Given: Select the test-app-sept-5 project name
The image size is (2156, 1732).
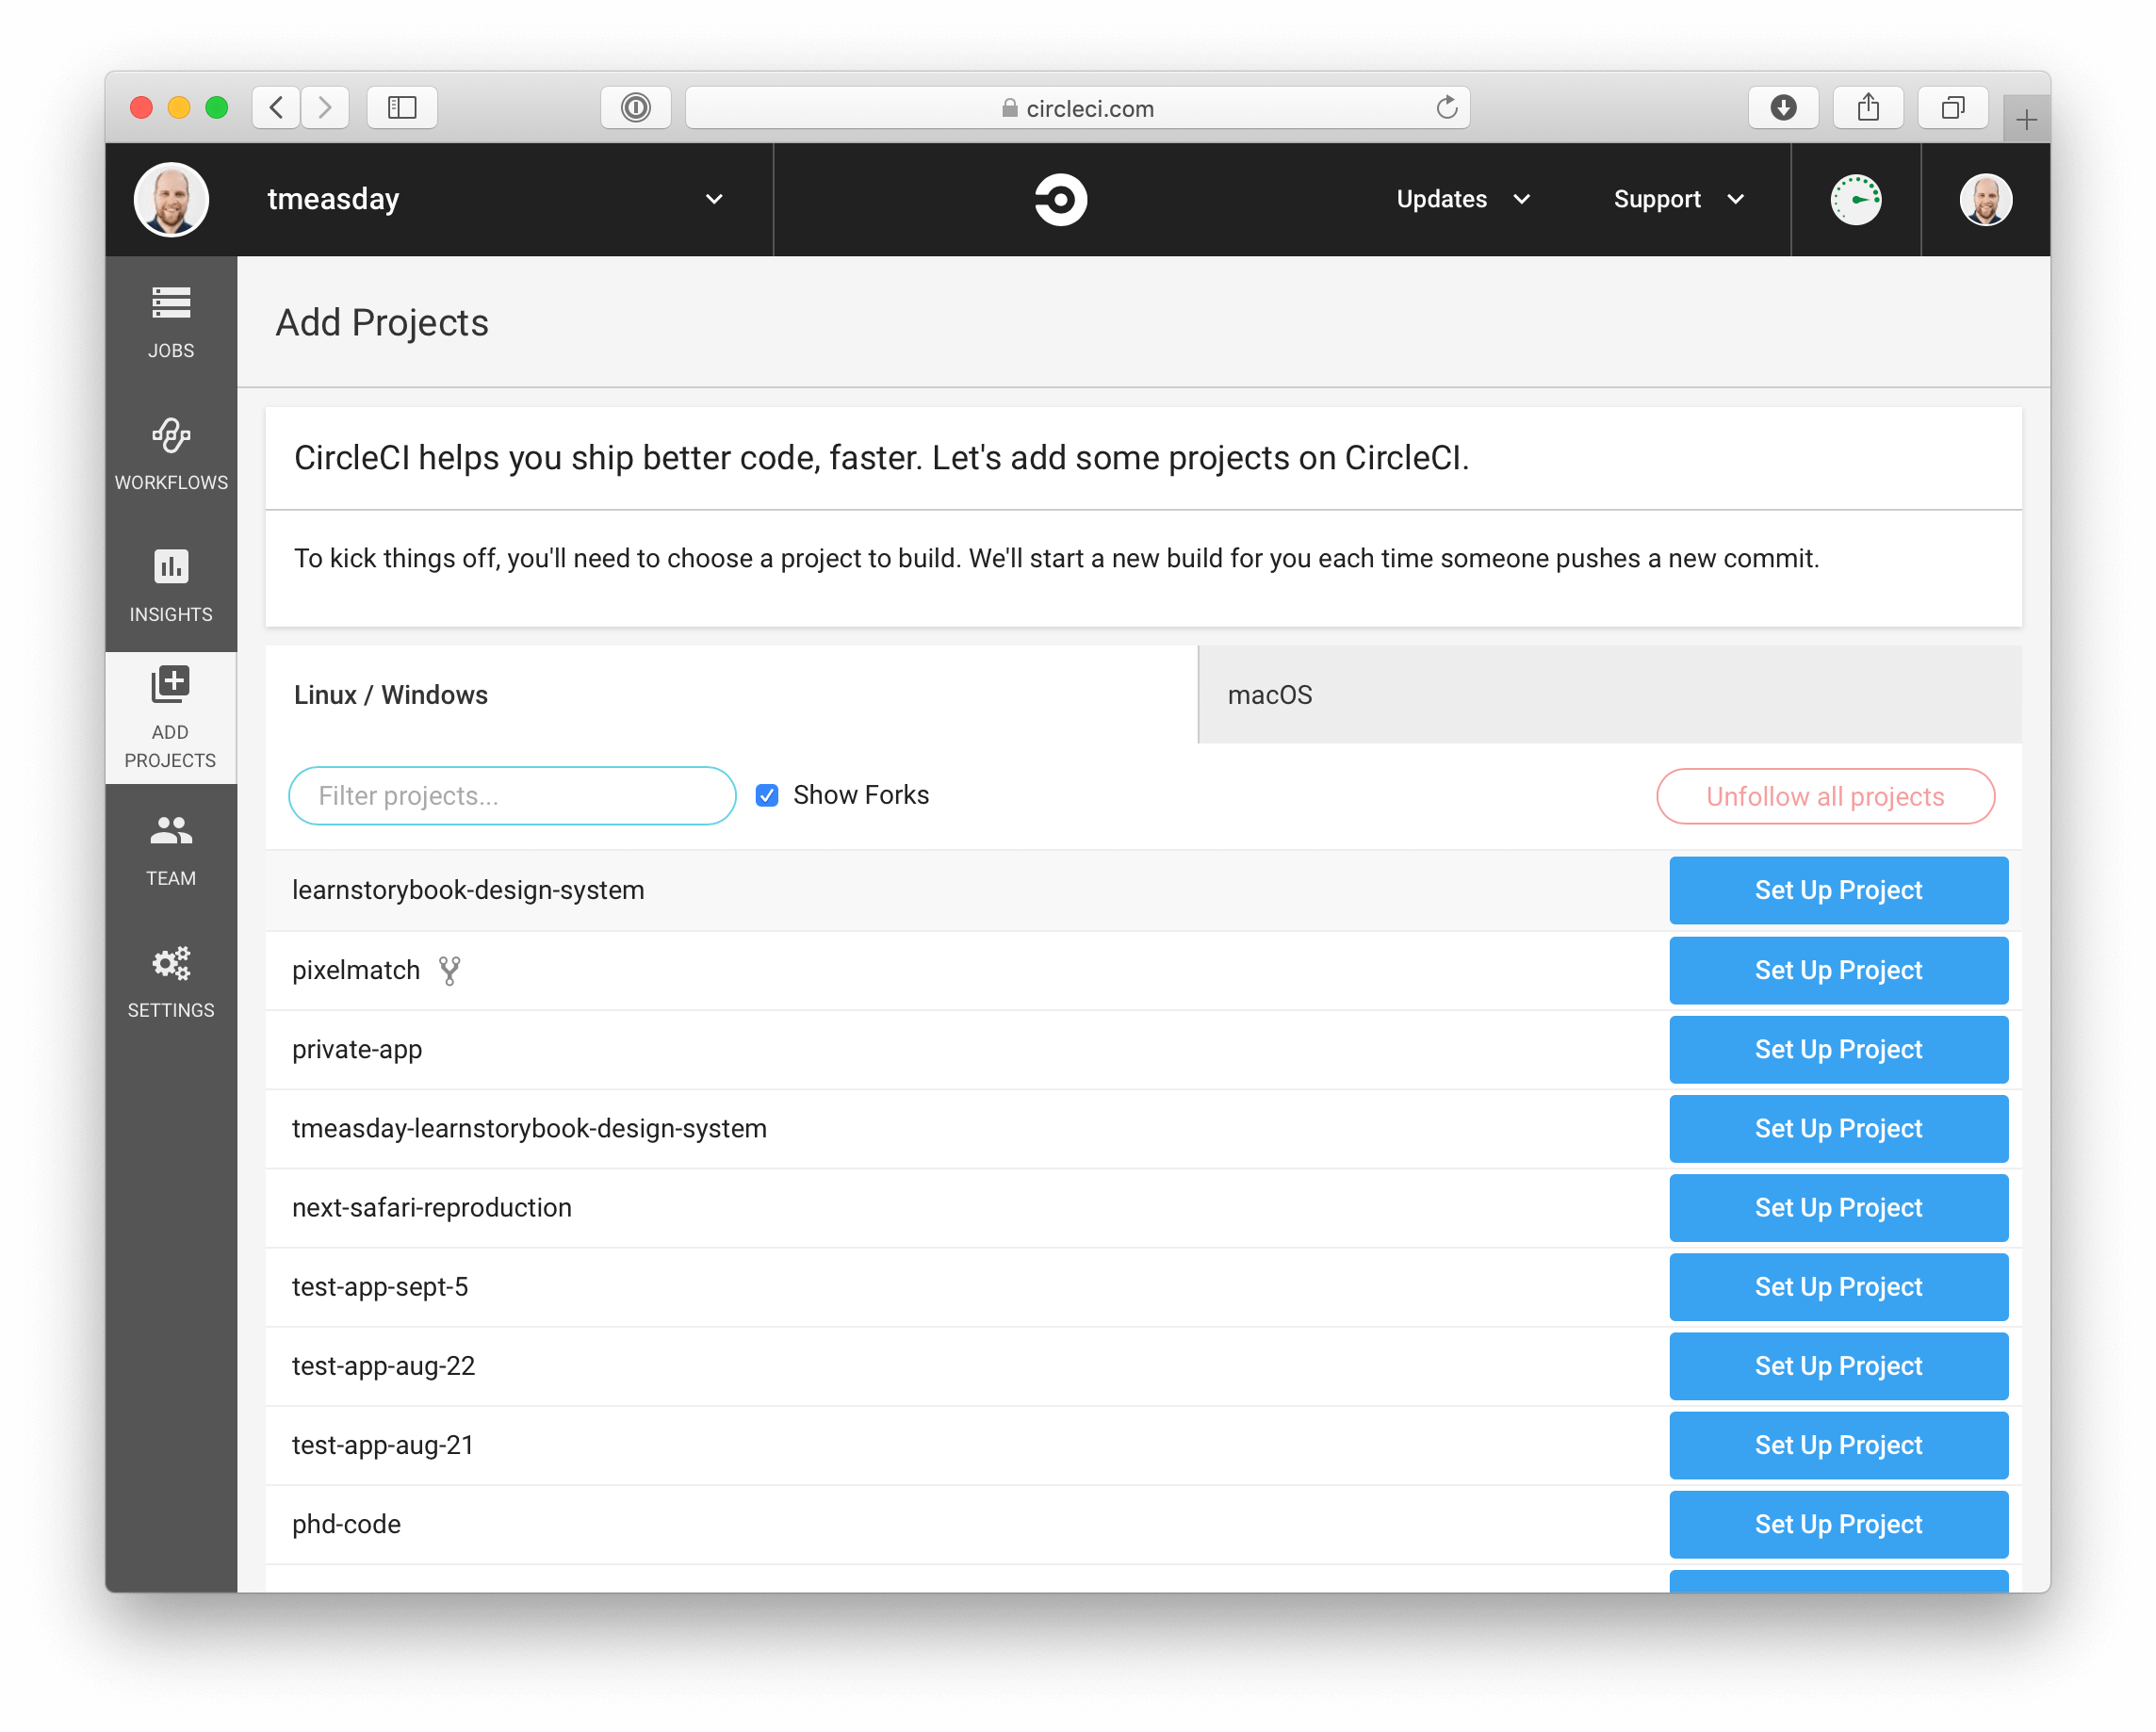Looking at the screenshot, I should pos(380,1287).
